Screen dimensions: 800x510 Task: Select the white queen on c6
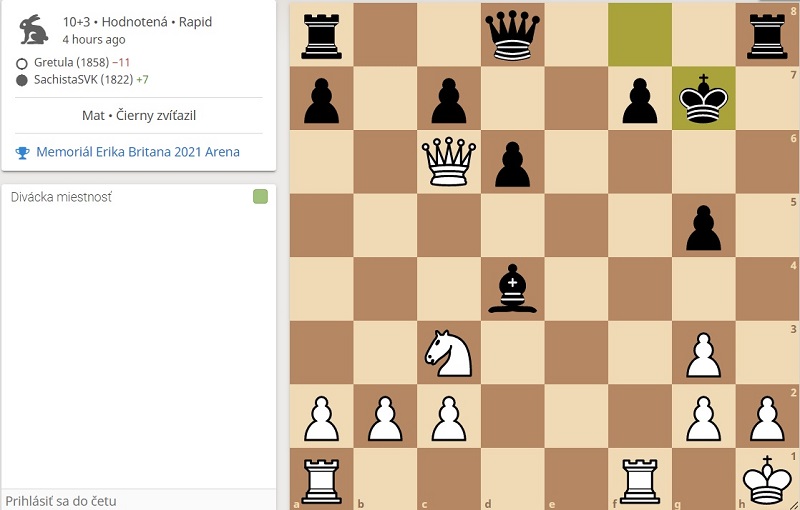(448, 162)
